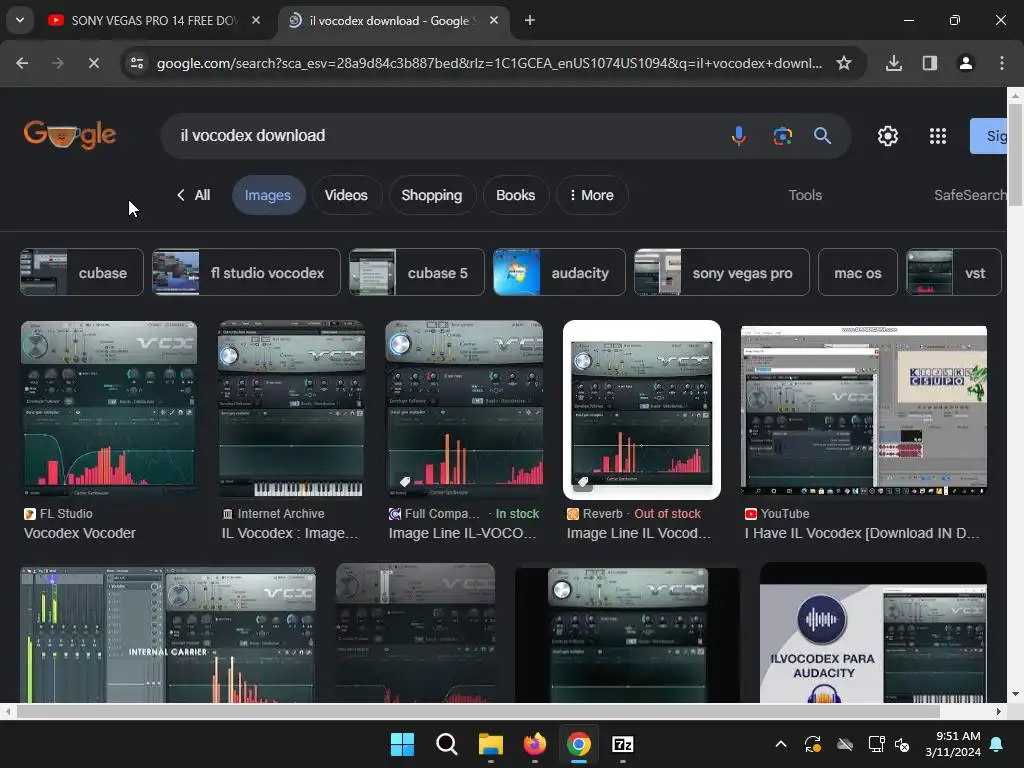The image size is (1024, 768).
Task: Open YouTube I Have IL Vocodex thumbnail
Action: (x=864, y=410)
